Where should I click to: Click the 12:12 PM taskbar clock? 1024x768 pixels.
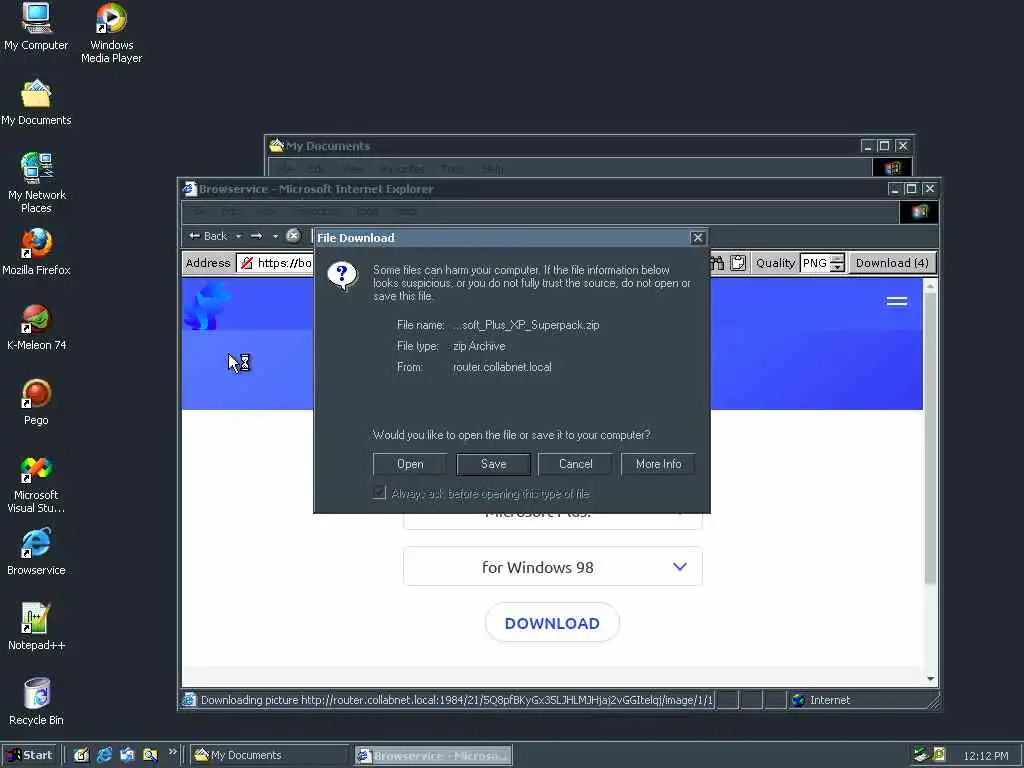(x=985, y=756)
